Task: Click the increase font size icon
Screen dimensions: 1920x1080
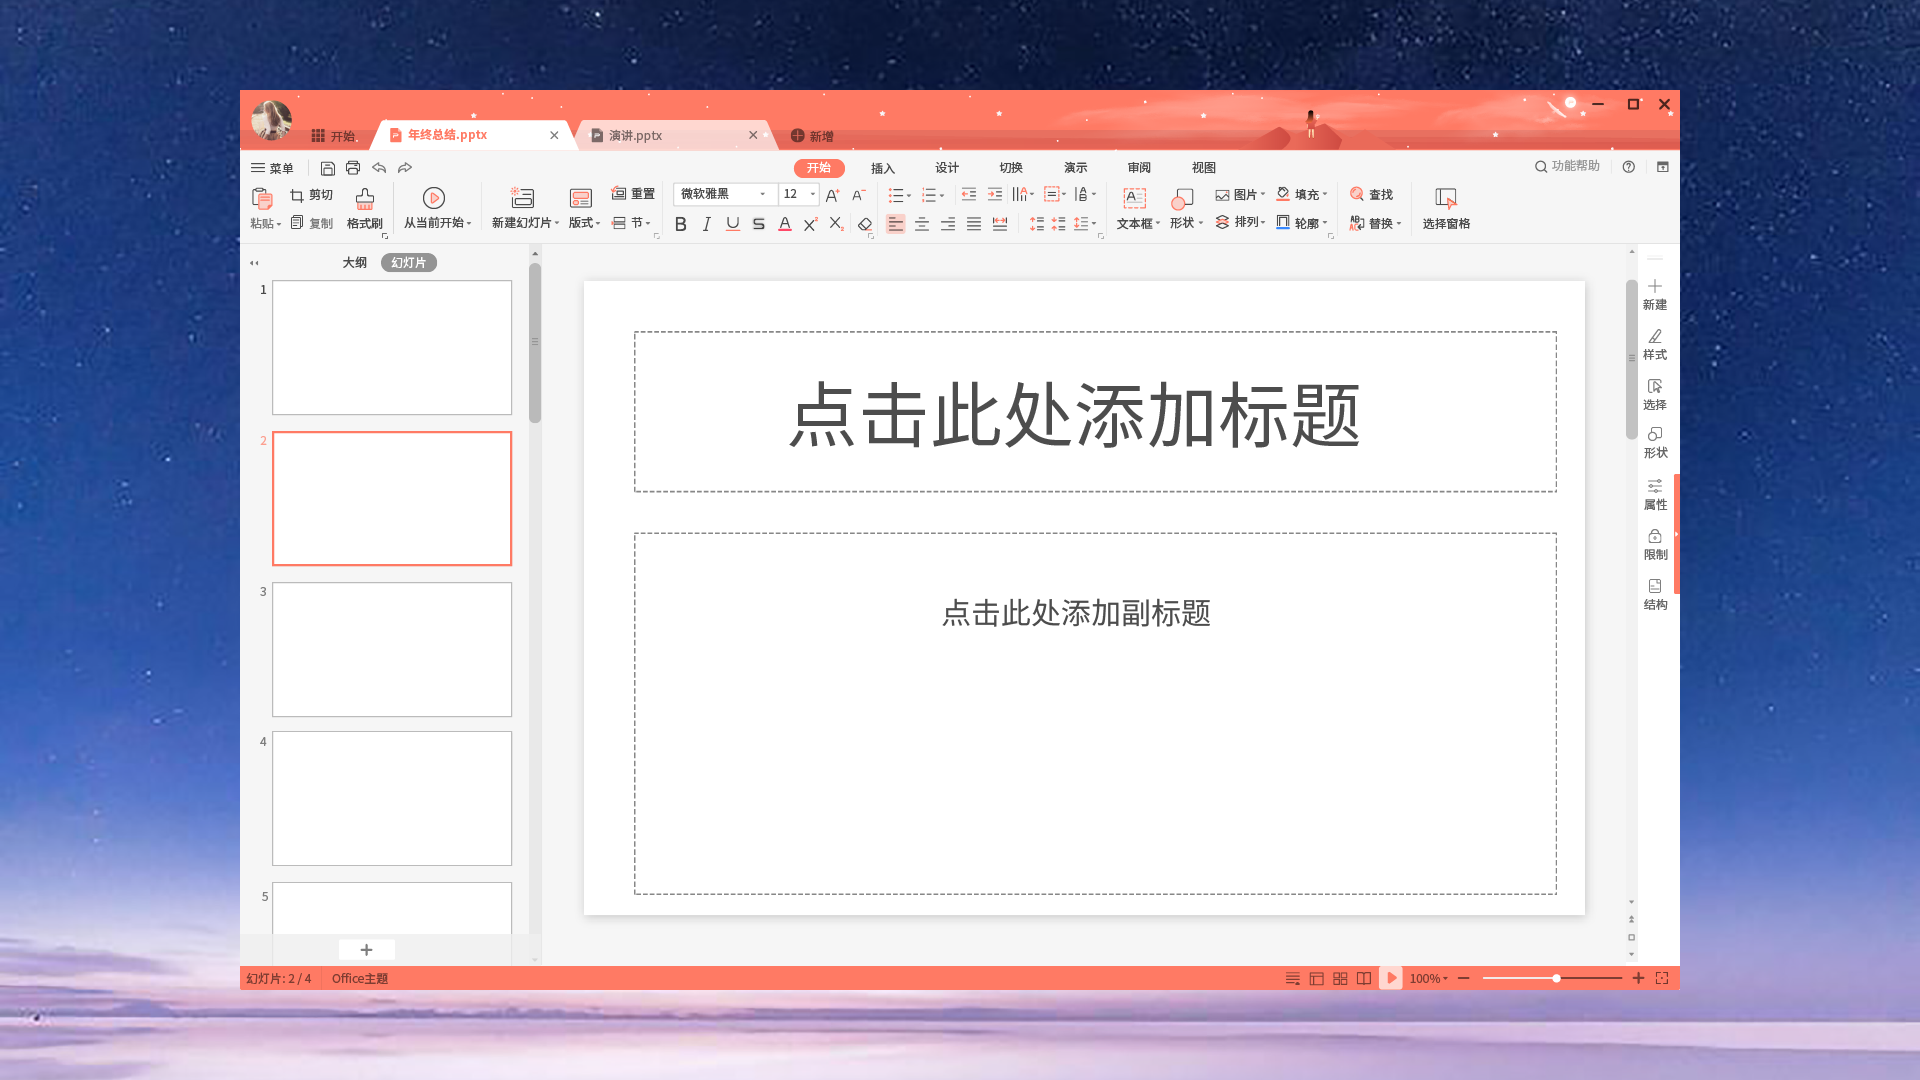Action: (832, 195)
